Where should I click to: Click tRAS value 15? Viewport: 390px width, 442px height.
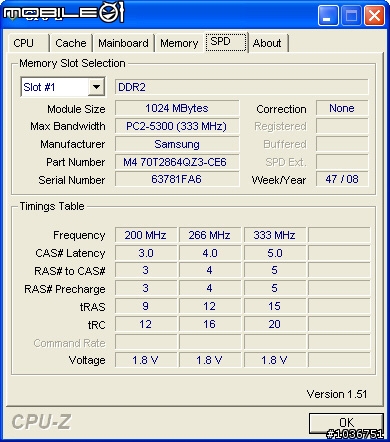click(275, 306)
